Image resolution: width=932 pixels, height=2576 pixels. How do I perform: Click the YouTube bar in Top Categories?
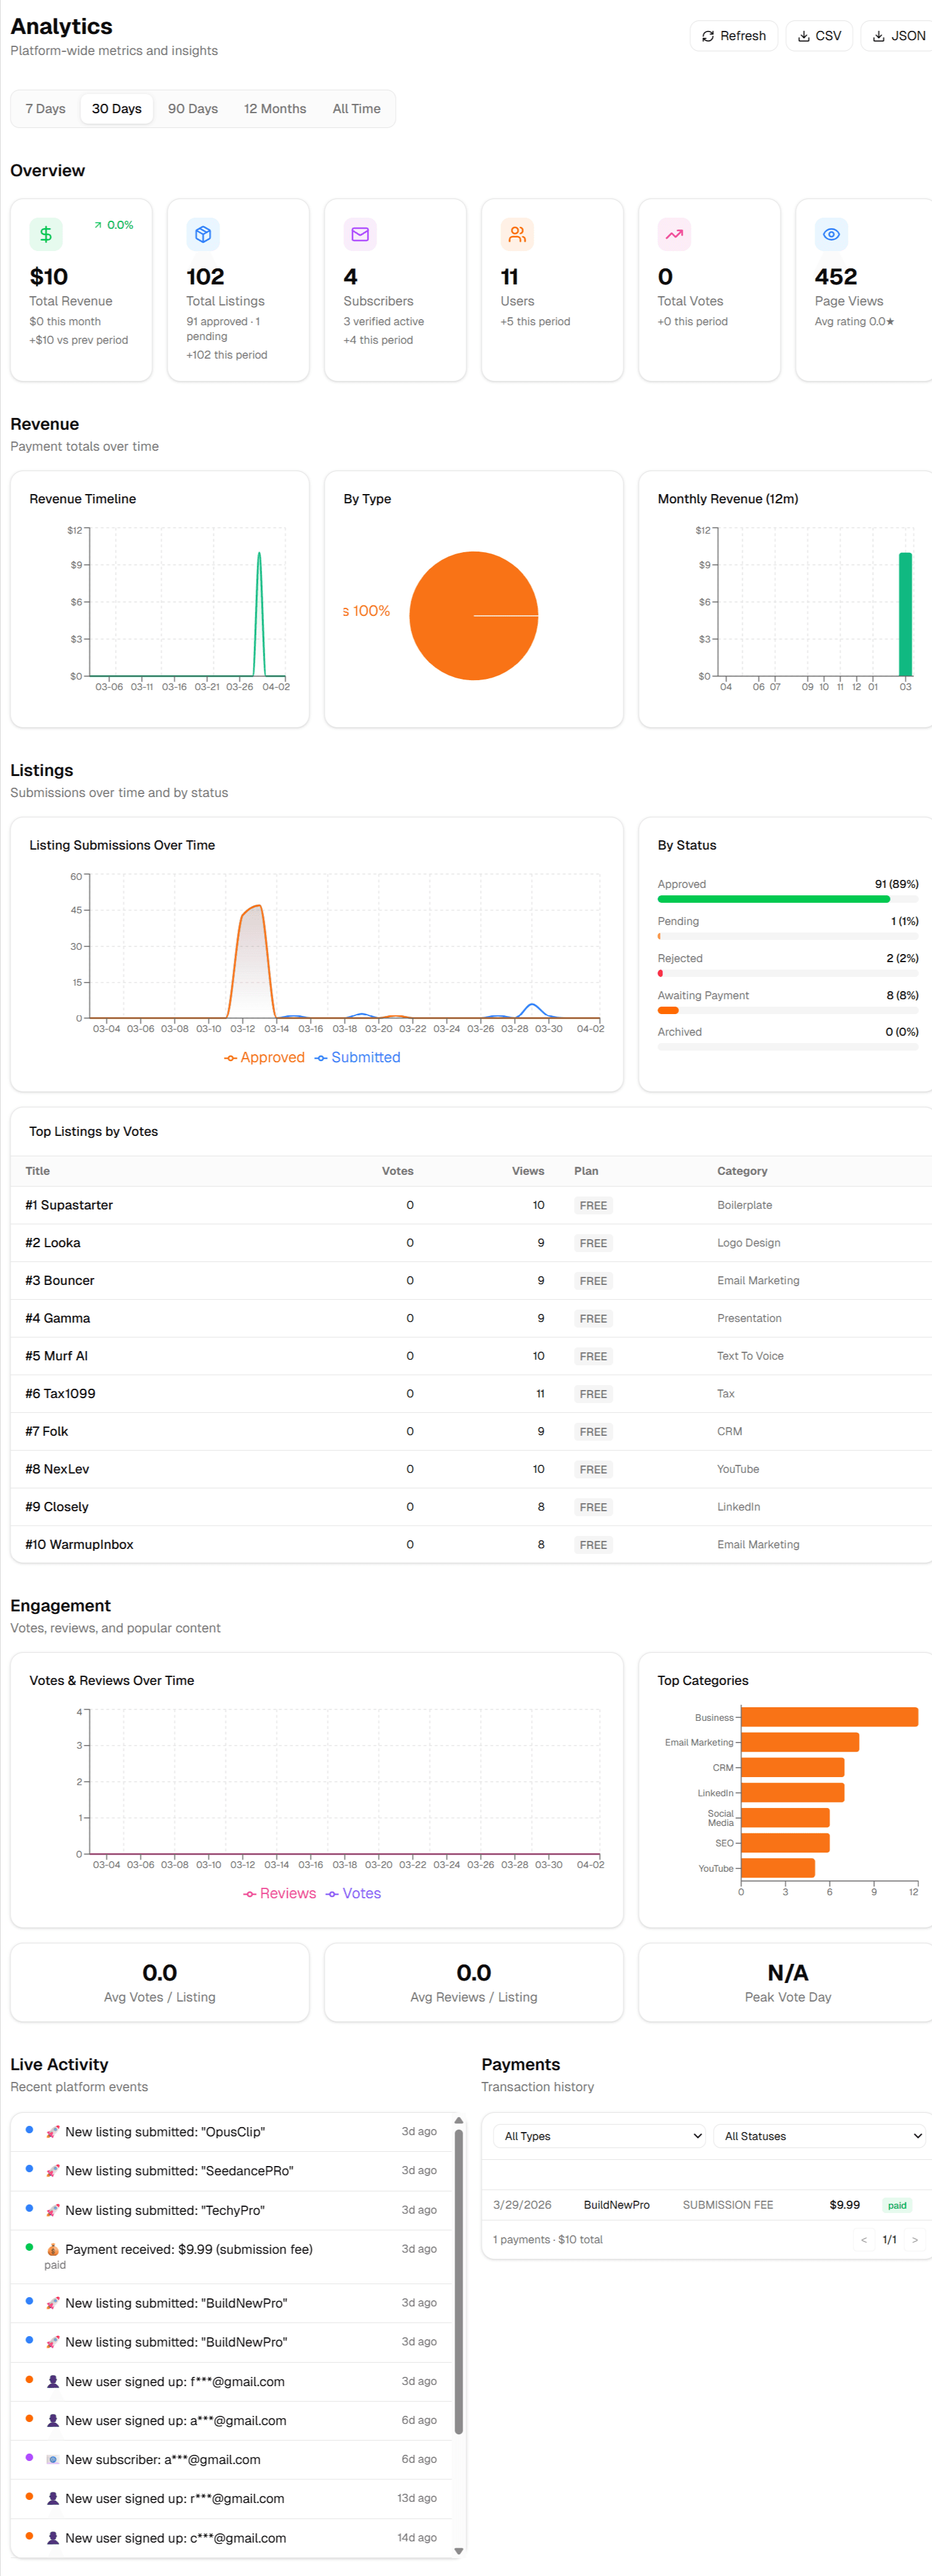tap(778, 1868)
